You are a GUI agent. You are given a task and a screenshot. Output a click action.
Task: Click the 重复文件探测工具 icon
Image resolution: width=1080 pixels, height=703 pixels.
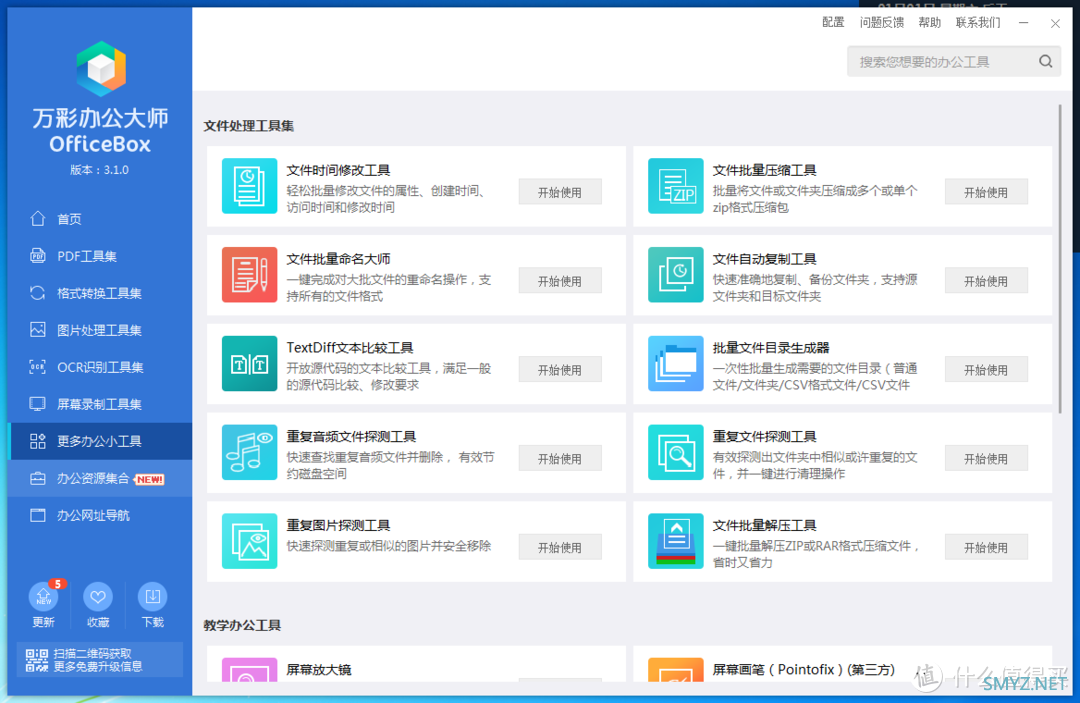click(x=676, y=452)
